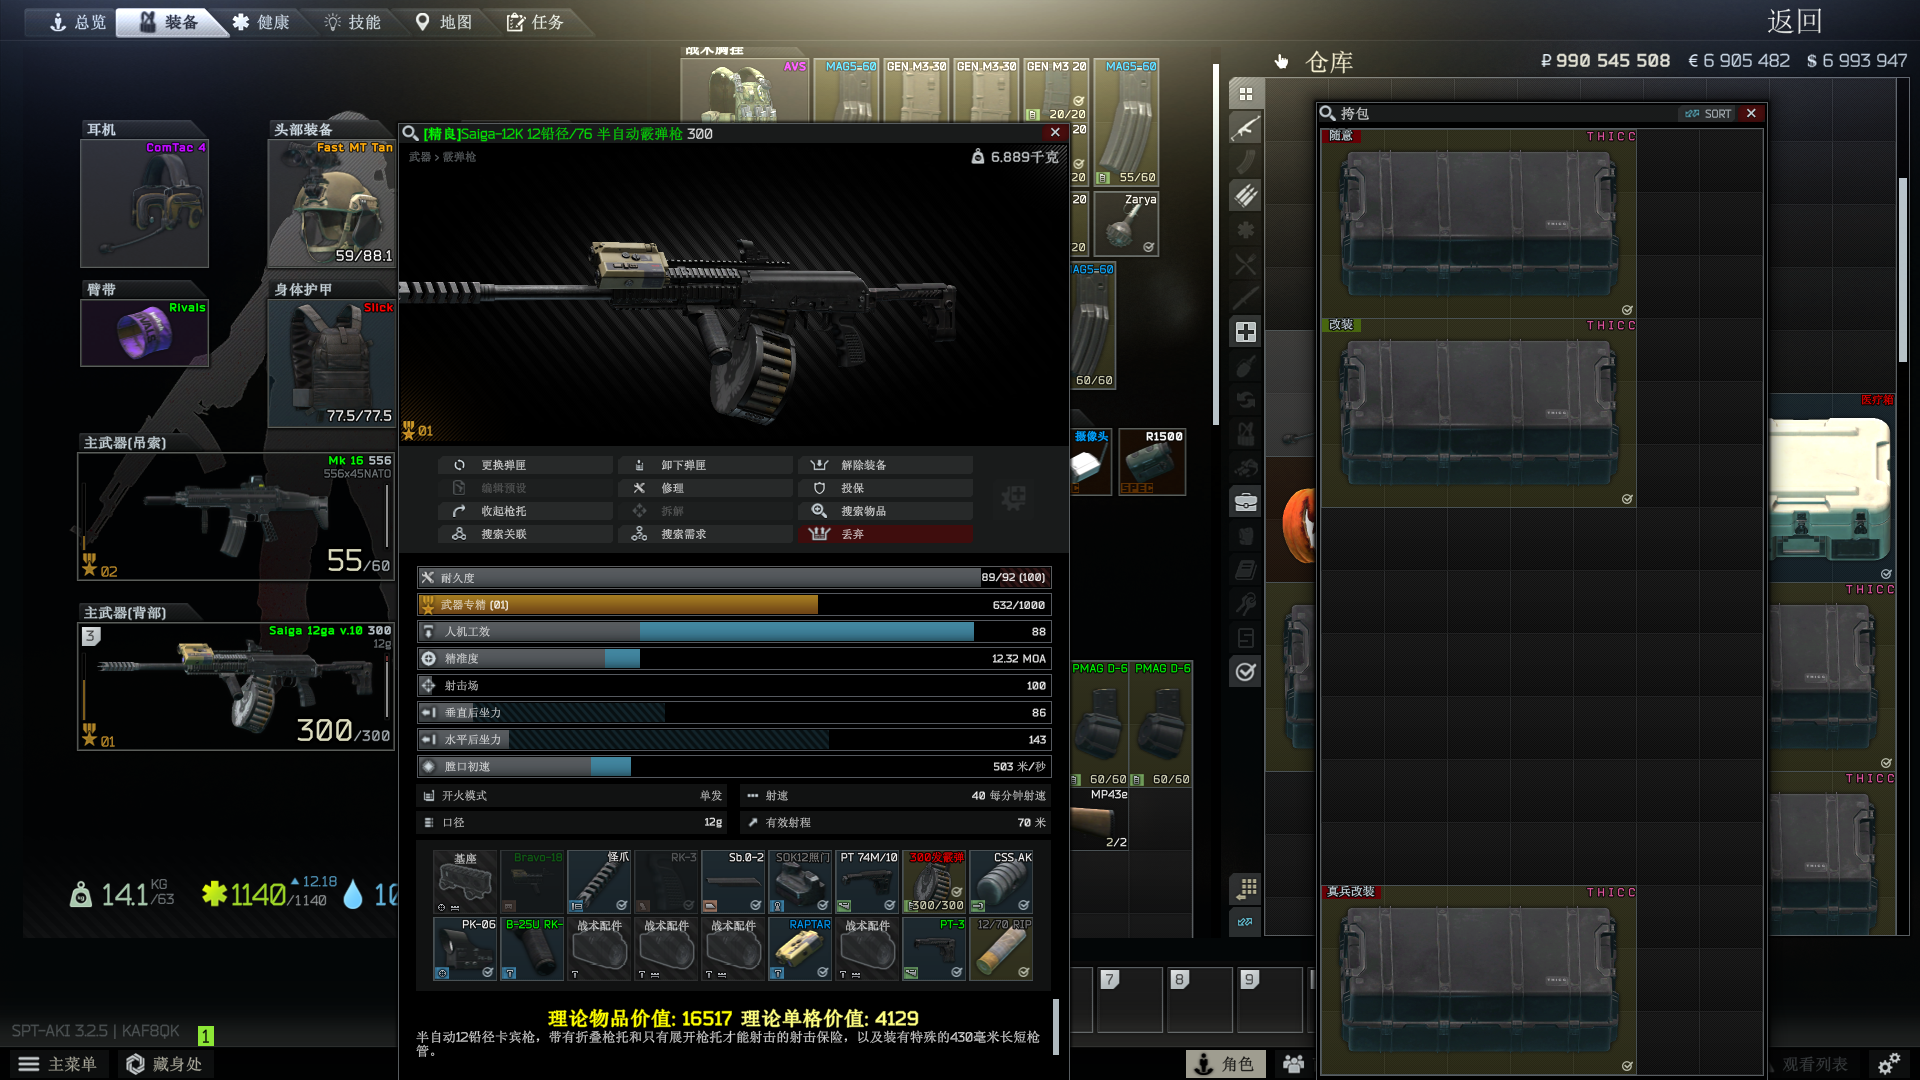Viewport: 1920px width, 1080px height.
Task: Open the 任务 tasks tab
Action: tap(536, 22)
